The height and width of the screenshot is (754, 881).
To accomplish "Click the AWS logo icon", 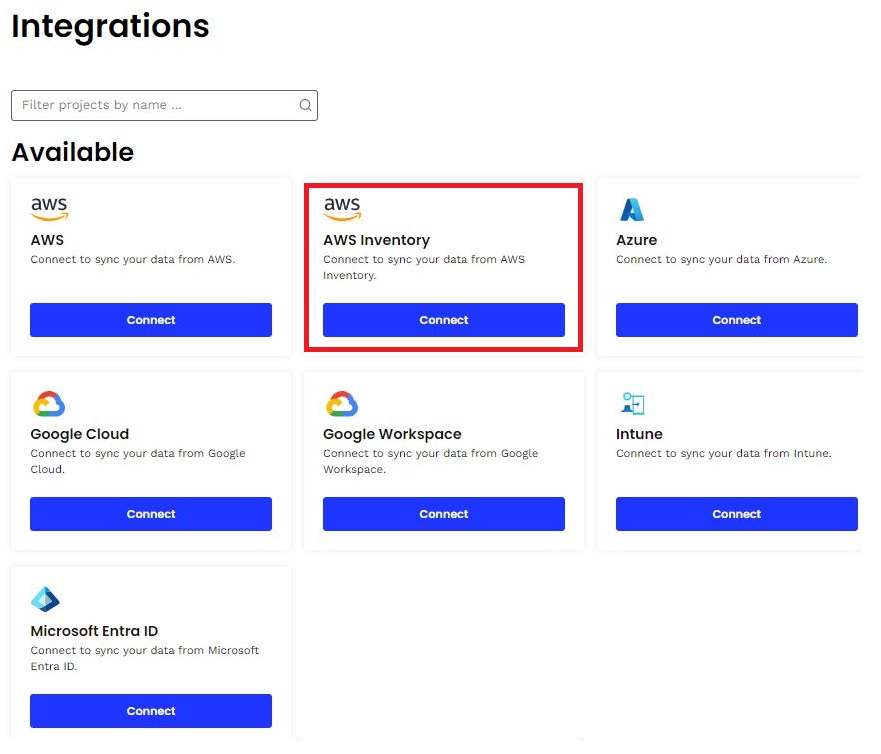I will tap(49, 208).
